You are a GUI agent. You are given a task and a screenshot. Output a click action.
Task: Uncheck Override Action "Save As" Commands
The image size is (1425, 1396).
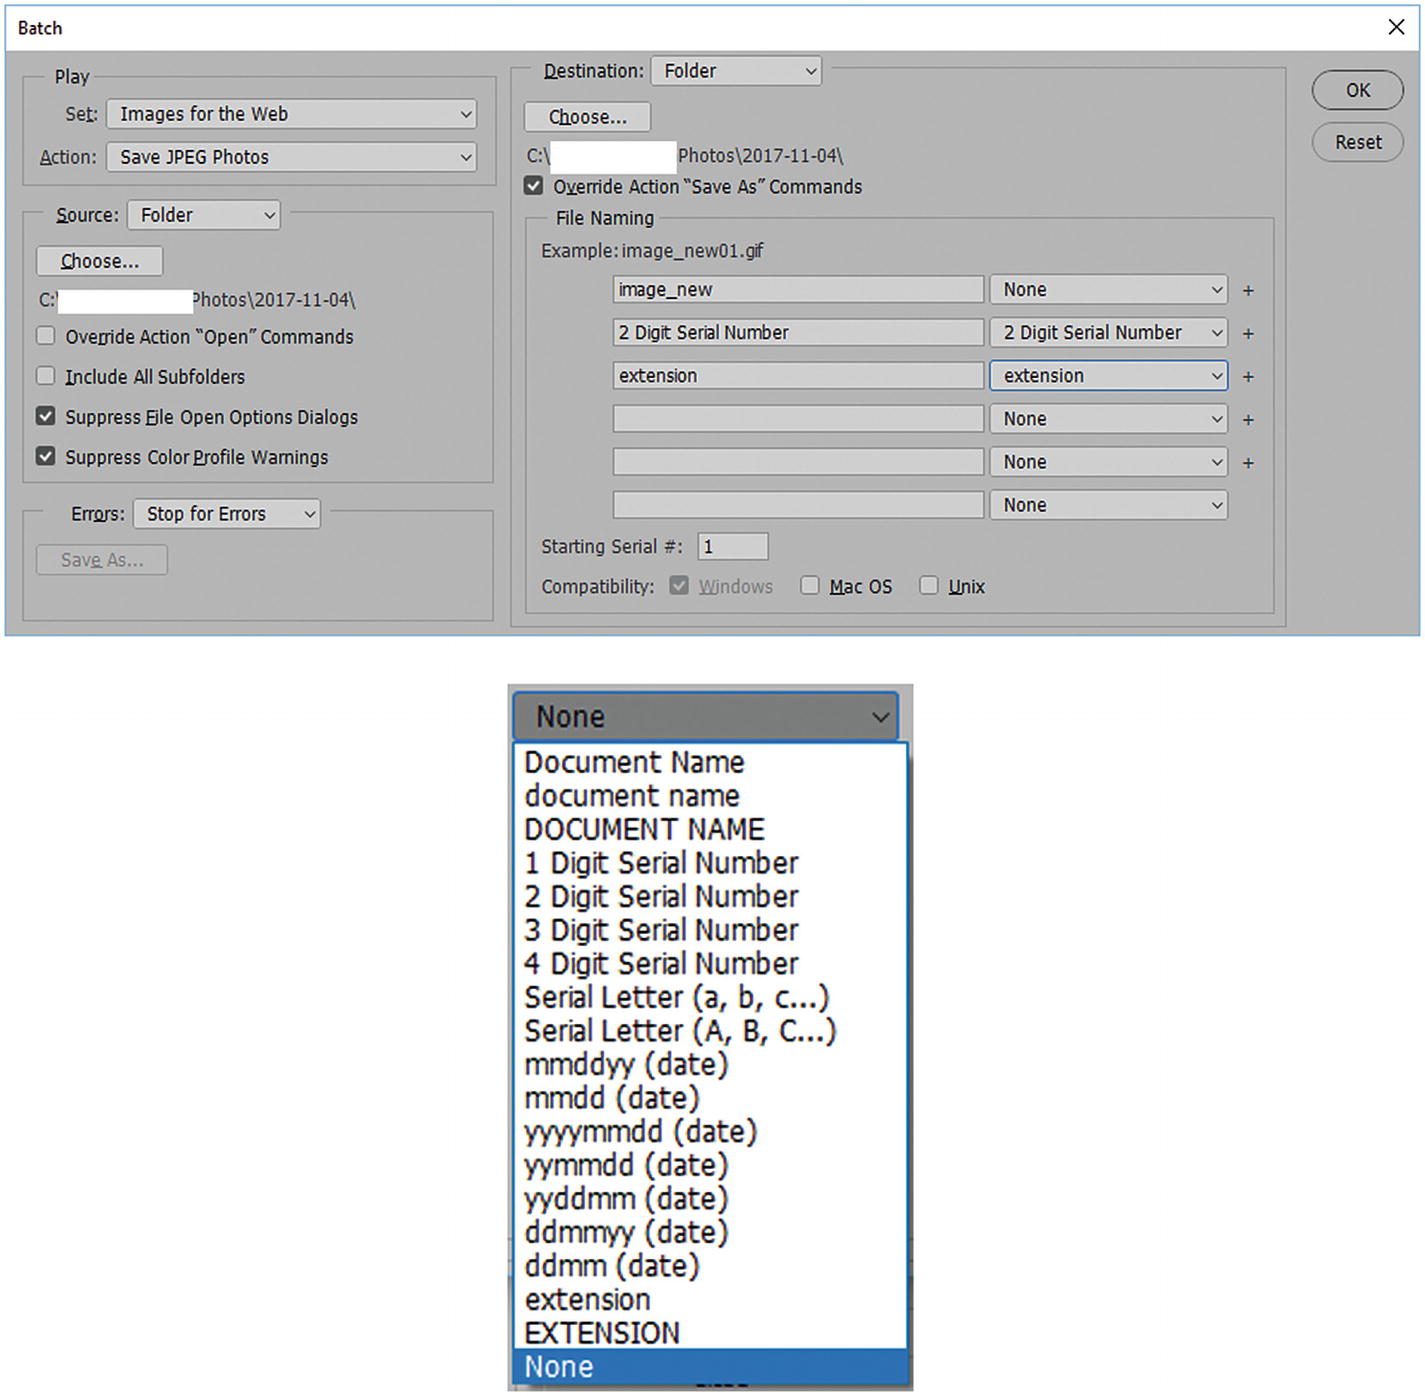pyautogui.click(x=534, y=186)
